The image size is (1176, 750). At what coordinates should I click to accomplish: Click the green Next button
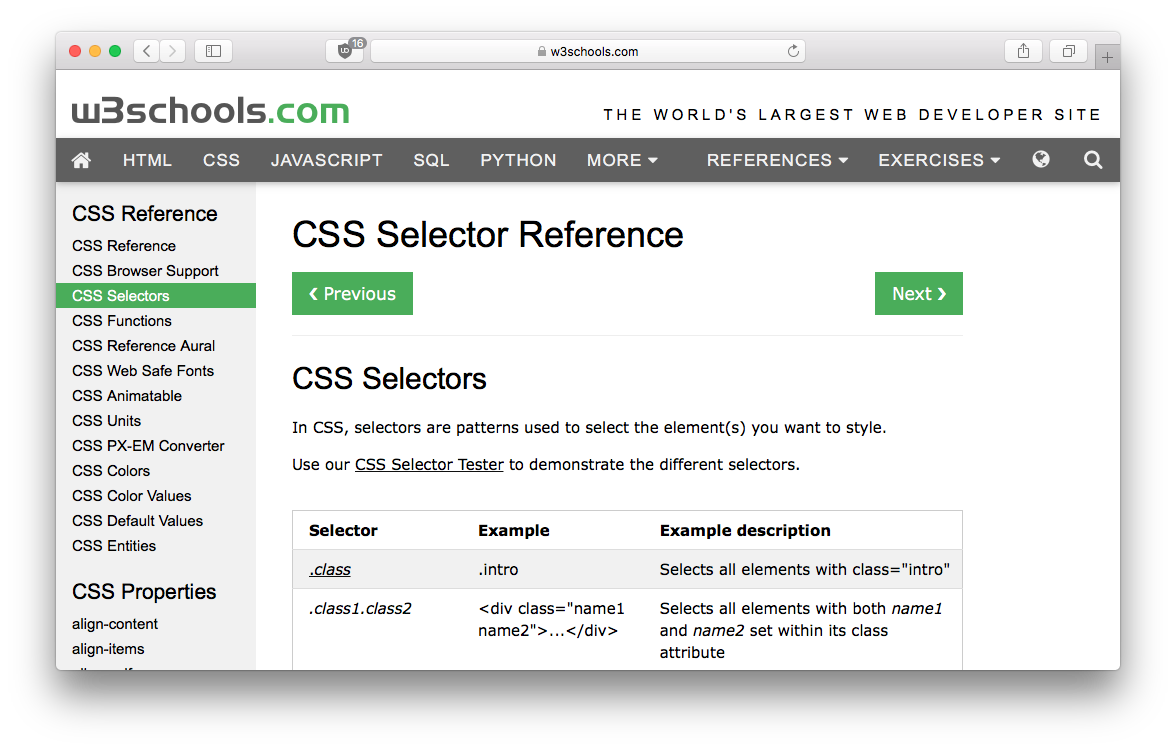919,293
